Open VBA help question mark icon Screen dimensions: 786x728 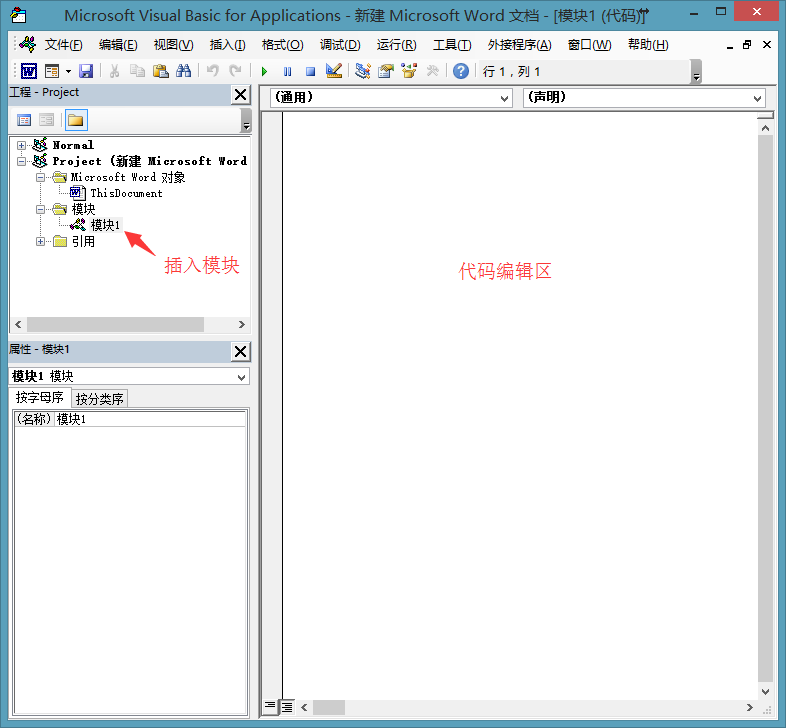click(461, 71)
